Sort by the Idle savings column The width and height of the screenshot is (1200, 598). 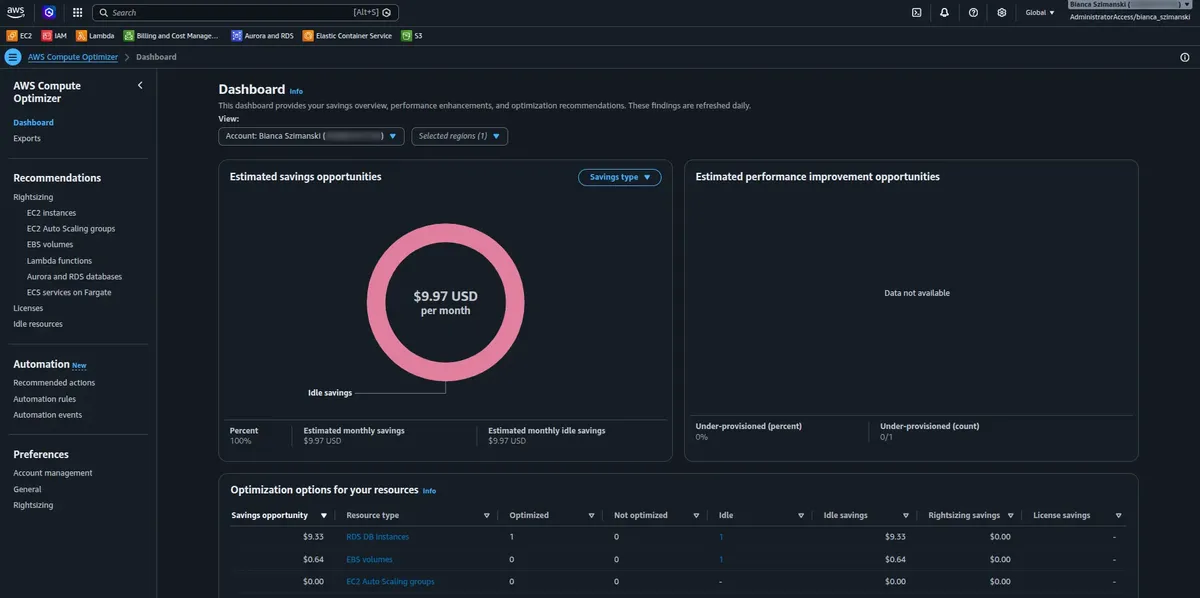[x=866, y=515]
